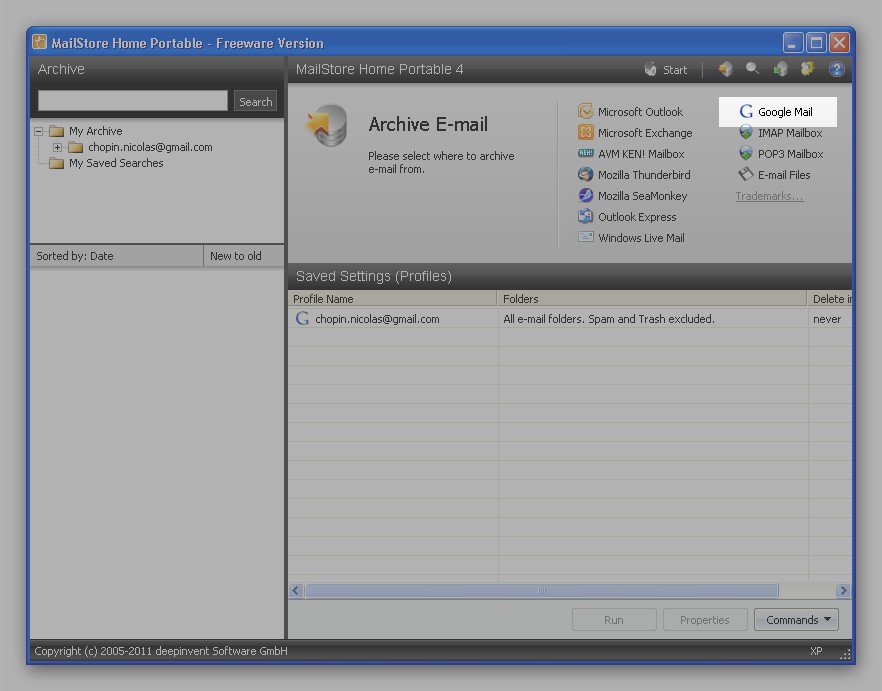Click the horizontal scrollbar thumb in profiles list

point(542,590)
